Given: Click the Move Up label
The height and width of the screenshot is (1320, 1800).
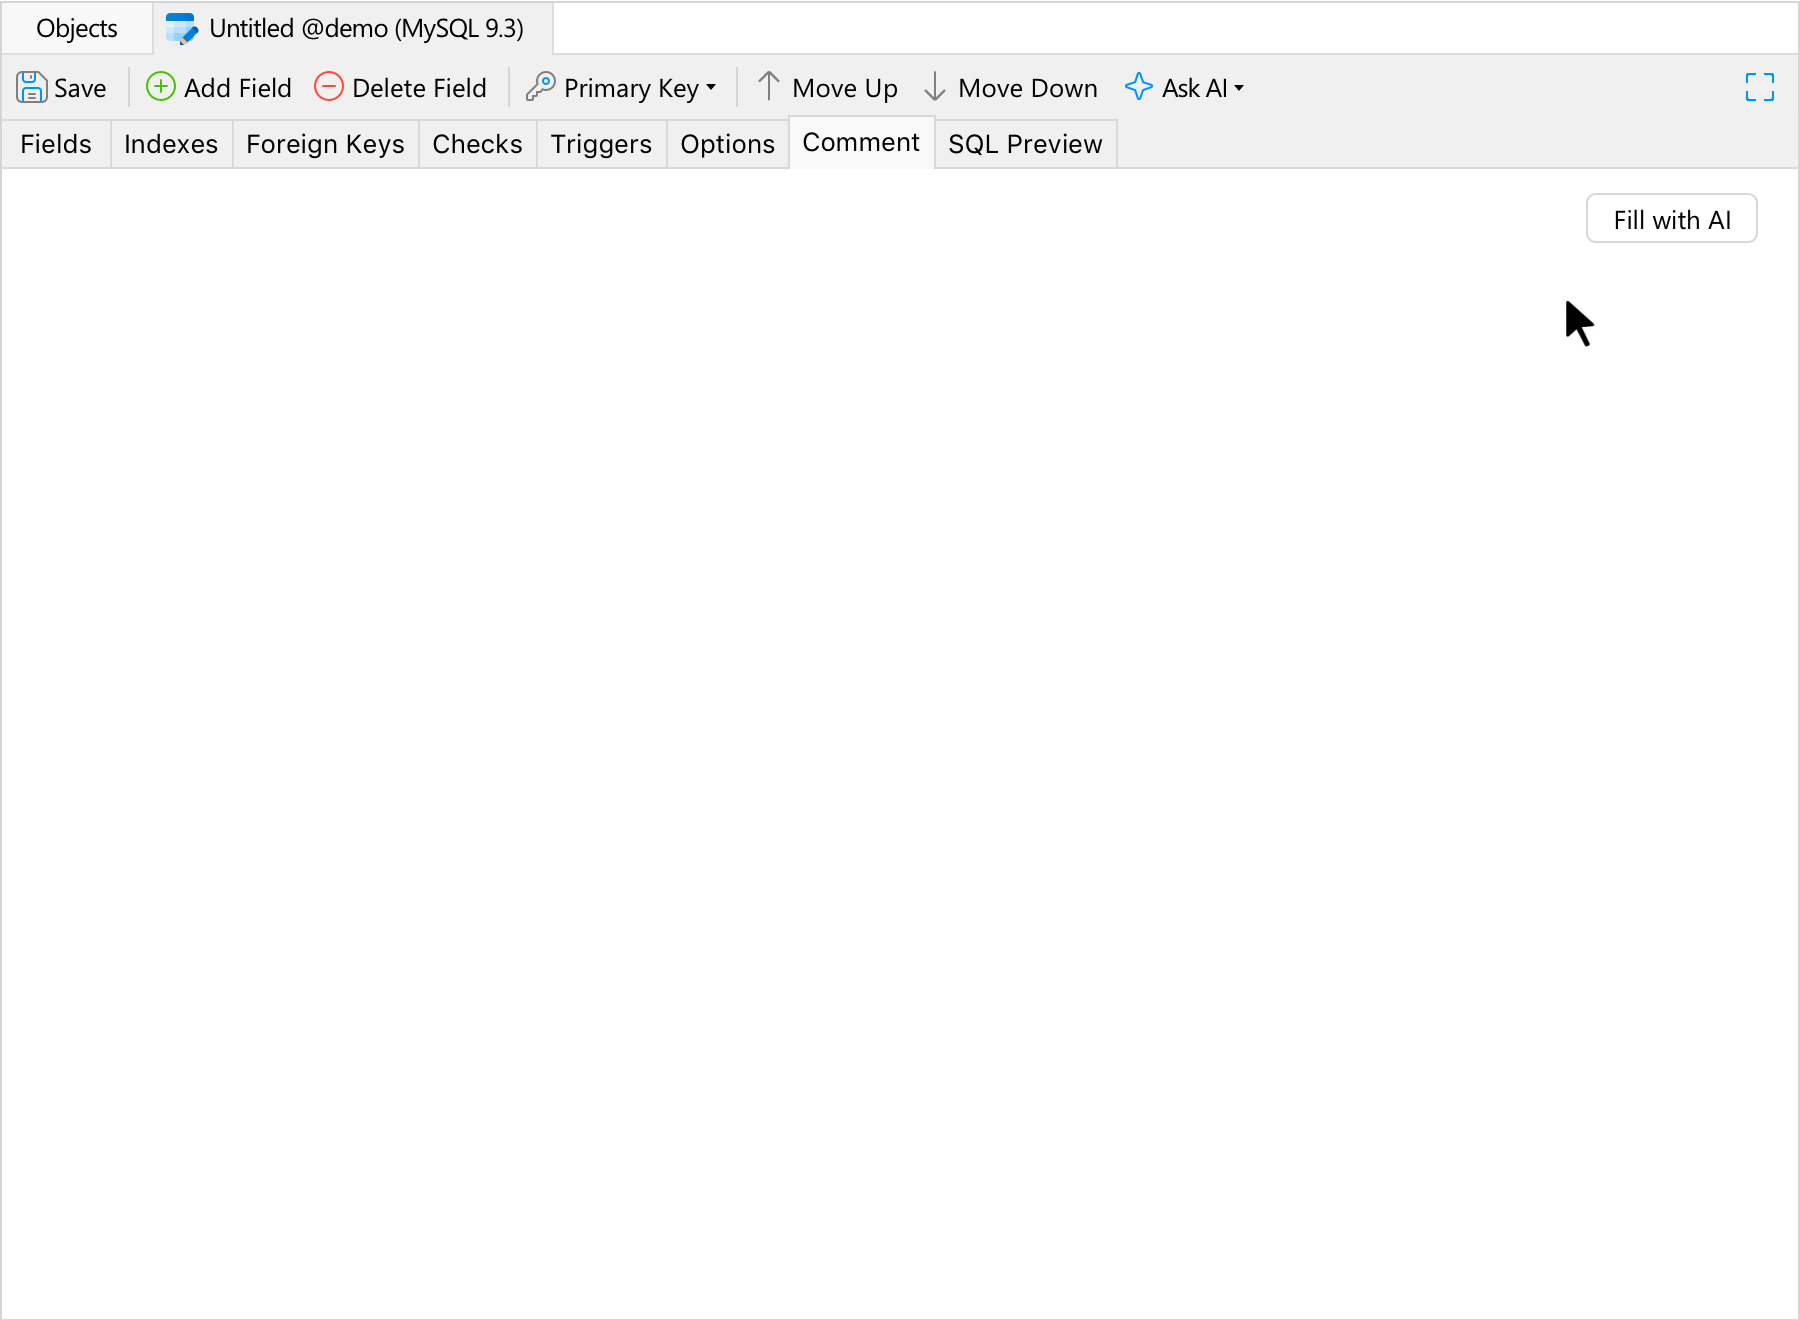Looking at the screenshot, I should [845, 88].
